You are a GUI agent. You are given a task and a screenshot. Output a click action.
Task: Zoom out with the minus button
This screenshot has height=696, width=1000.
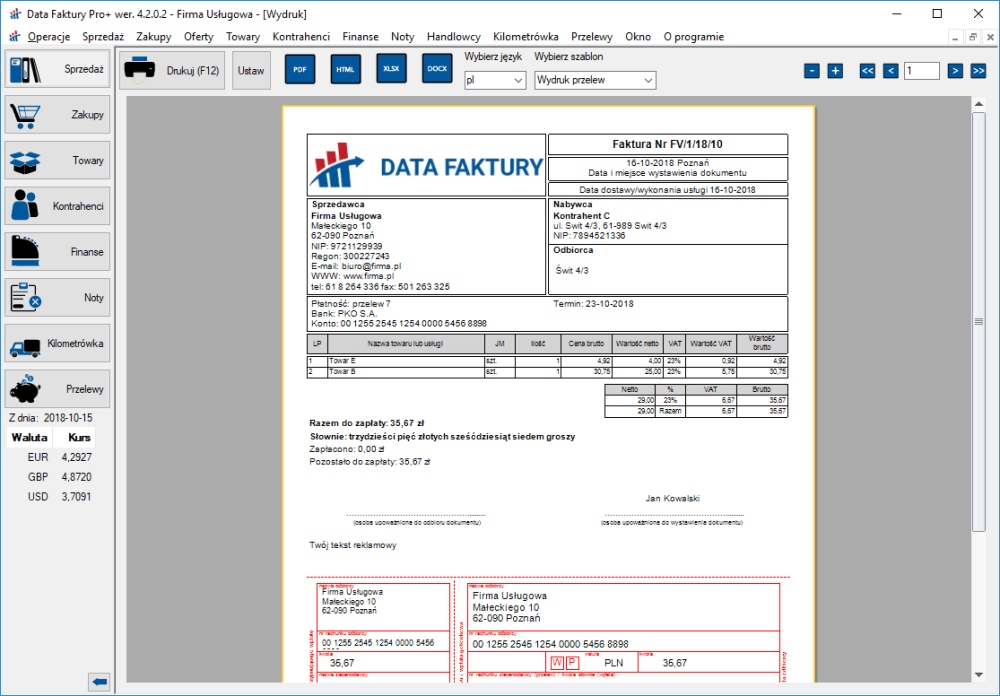(x=812, y=71)
